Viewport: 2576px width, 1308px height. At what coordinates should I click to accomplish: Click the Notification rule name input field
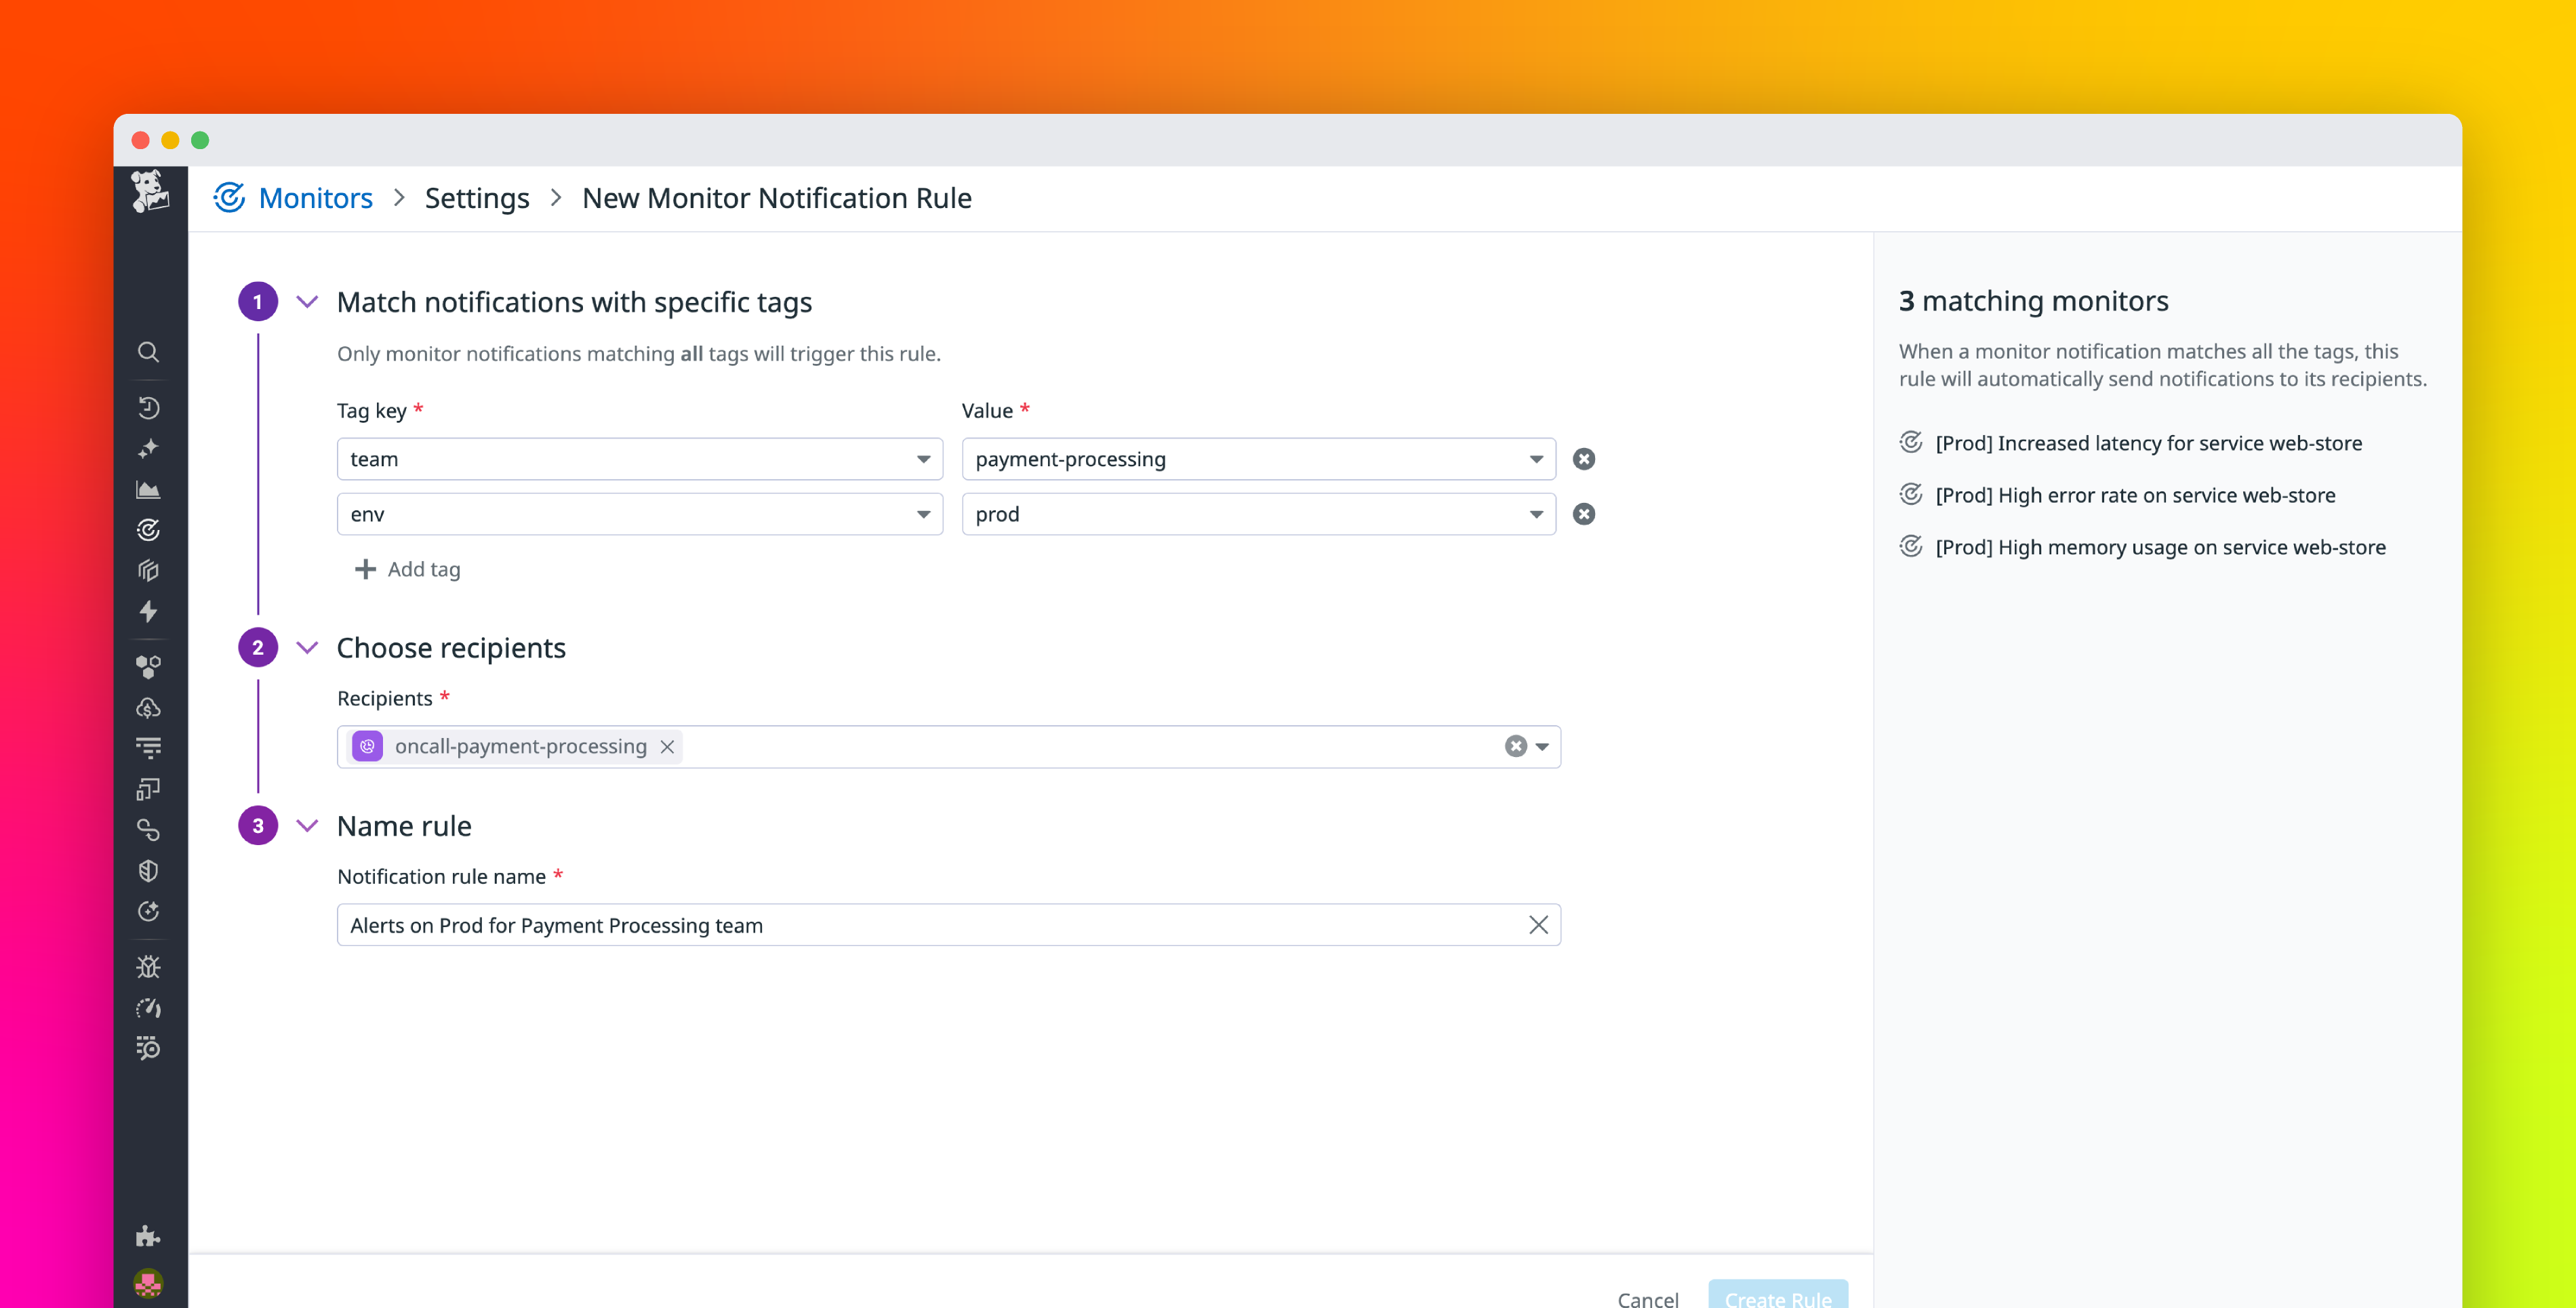point(900,925)
